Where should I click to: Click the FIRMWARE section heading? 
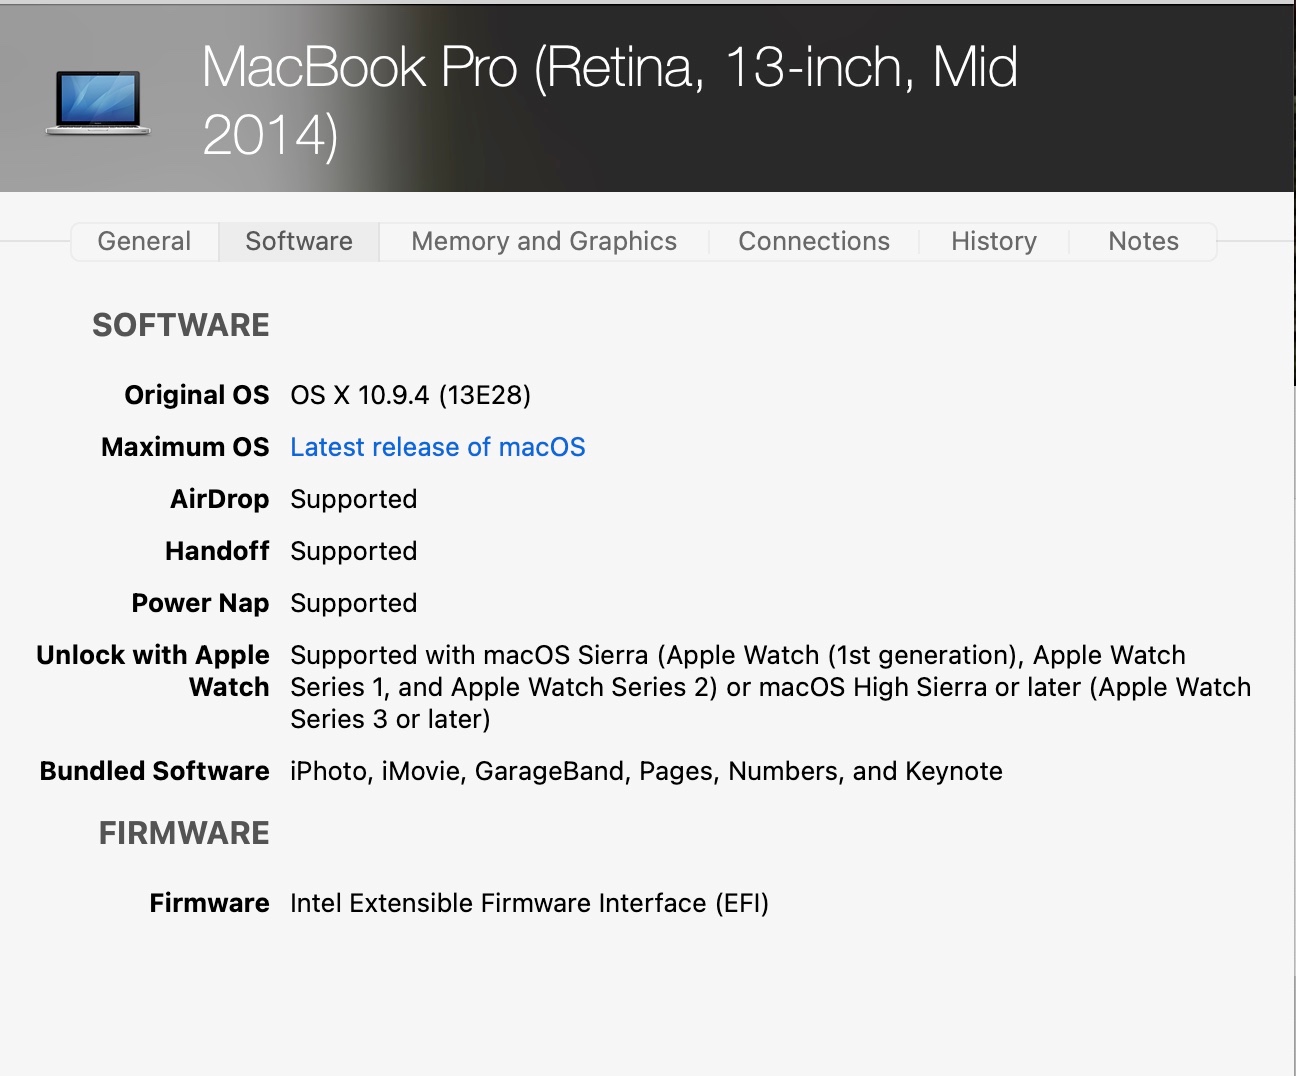coord(184,833)
